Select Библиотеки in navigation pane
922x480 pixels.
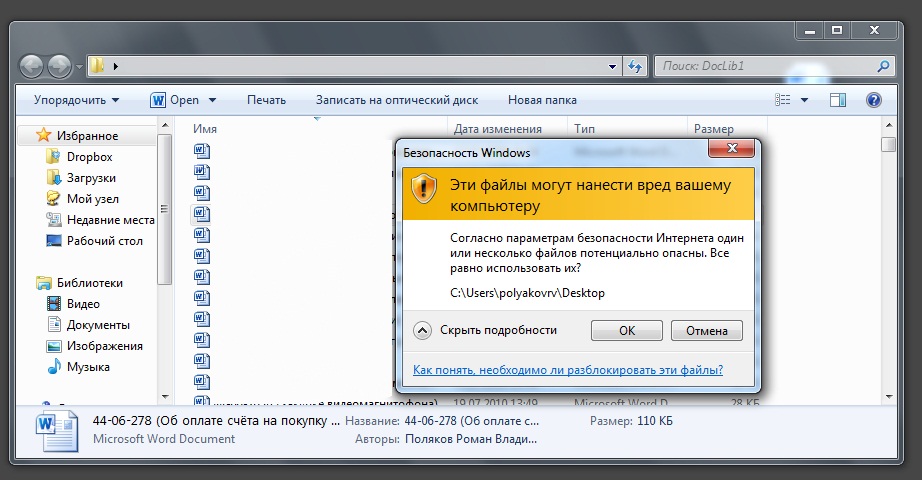[x=89, y=283]
